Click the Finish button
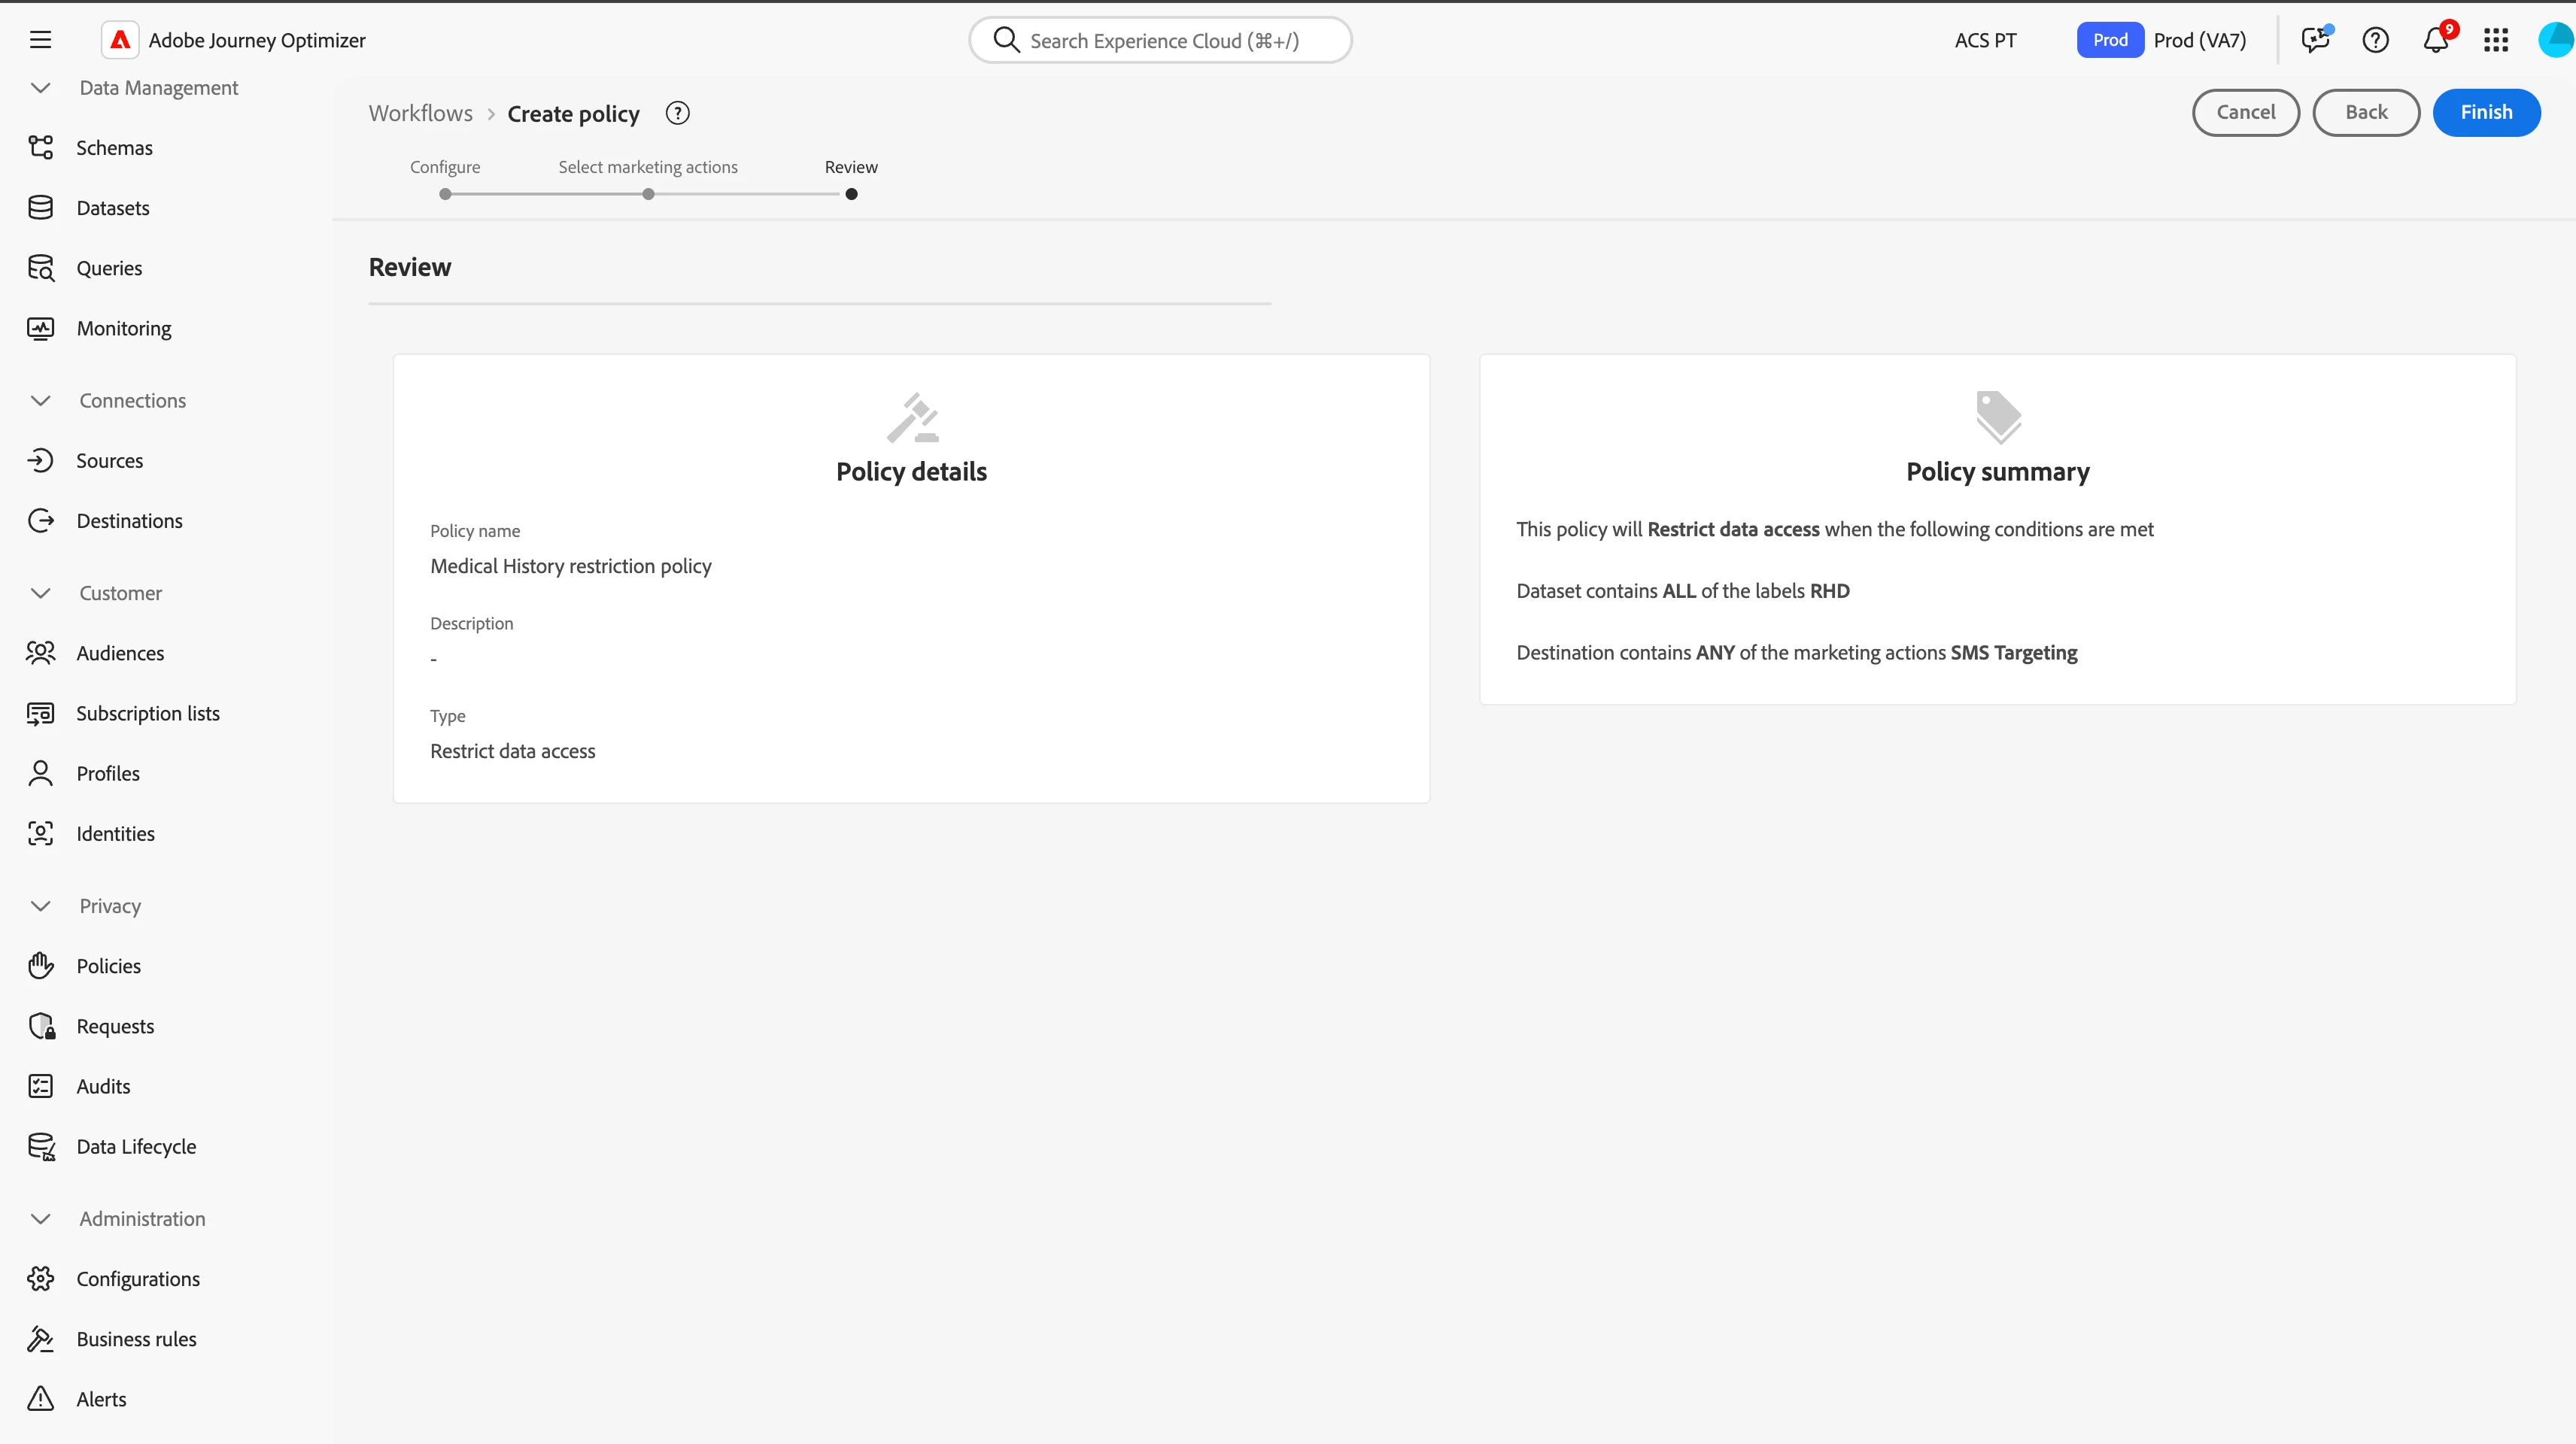The height and width of the screenshot is (1444, 2576). click(x=2486, y=112)
